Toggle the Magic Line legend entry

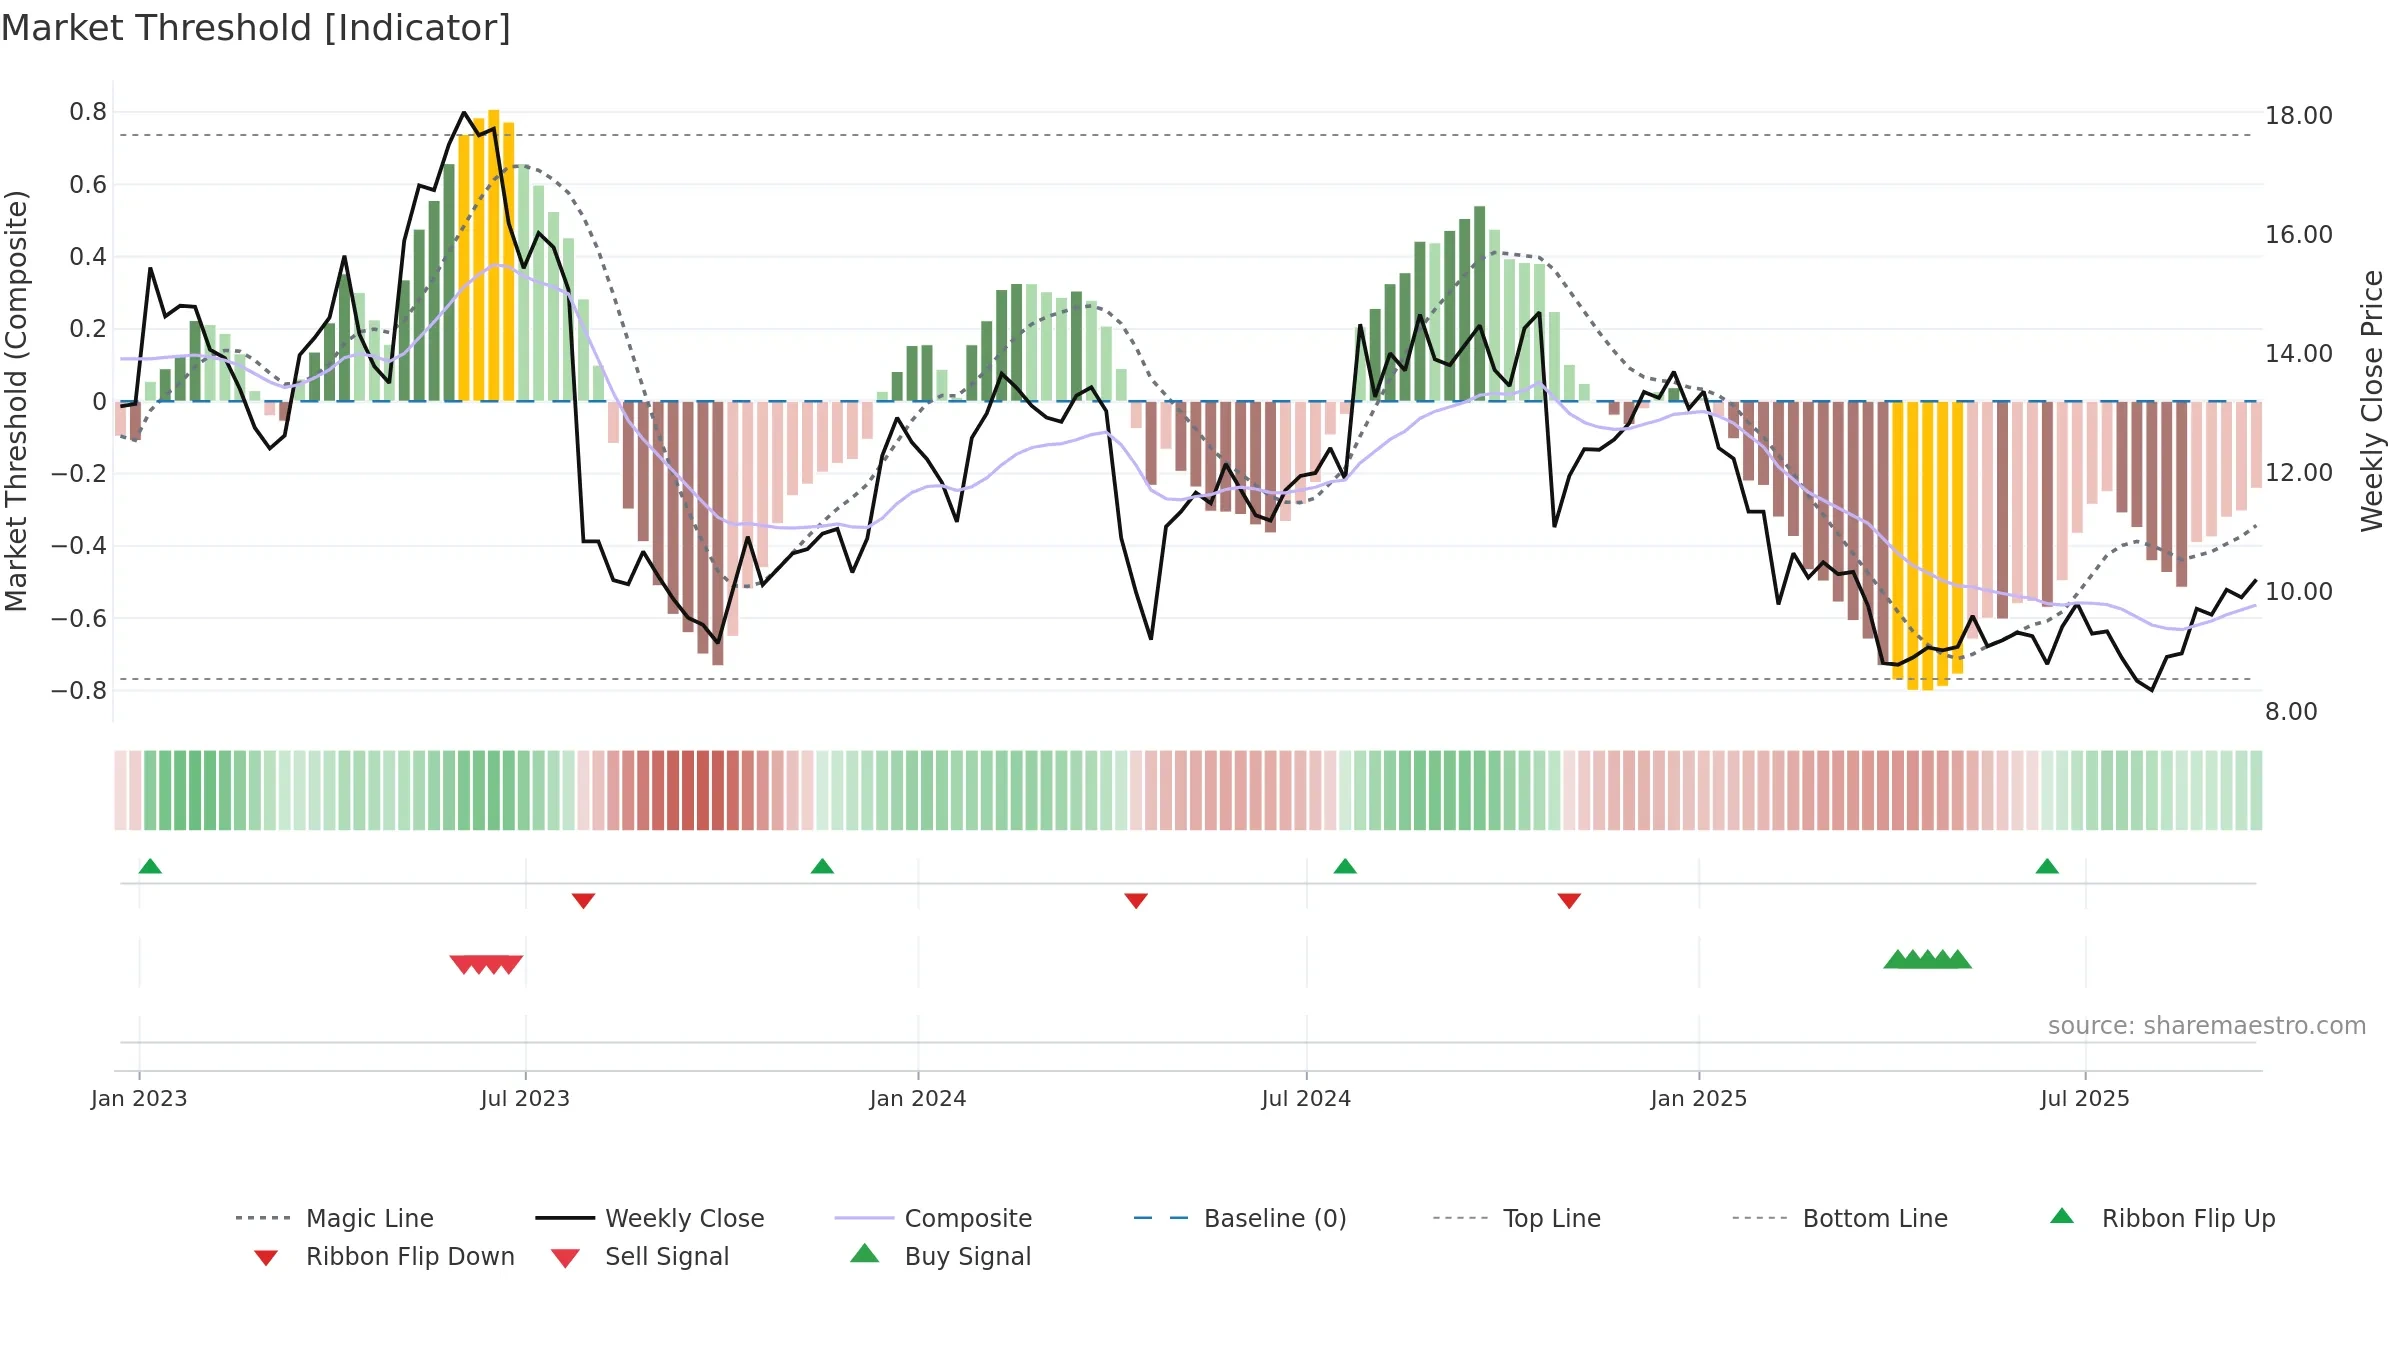click(335, 1218)
